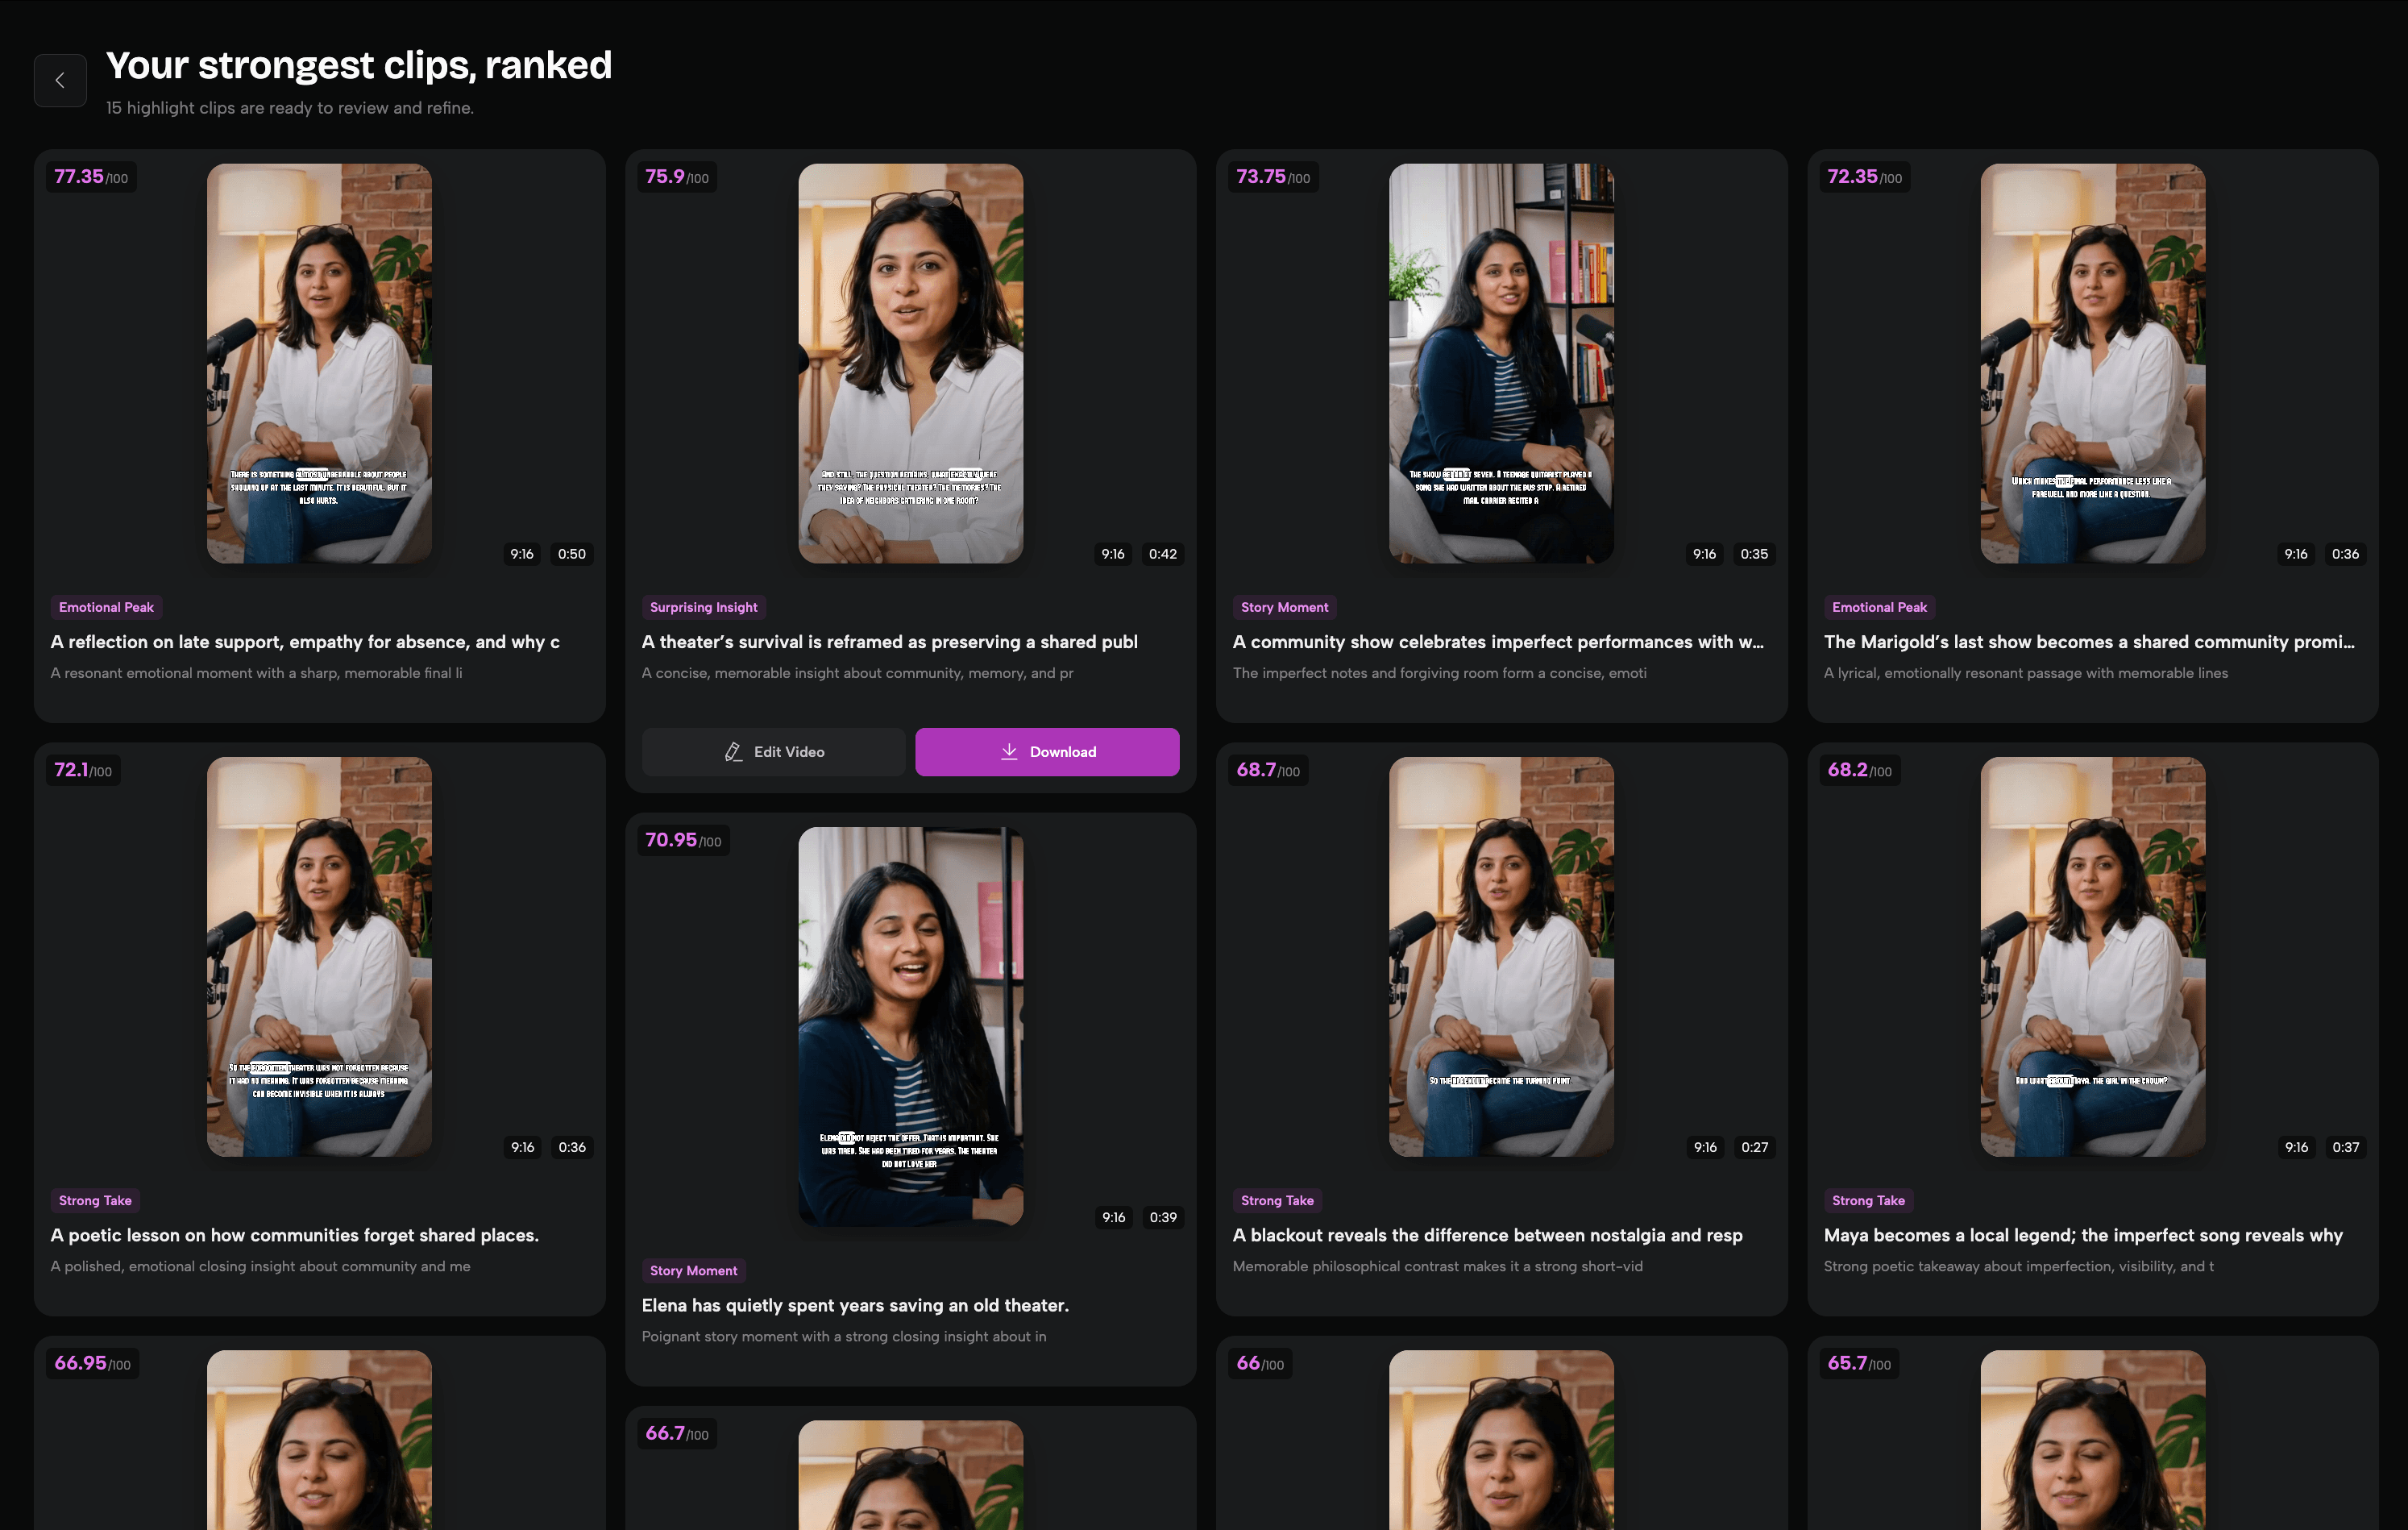Click the Story Moment tag on 73.75 clip

(x=1284, y=607)
